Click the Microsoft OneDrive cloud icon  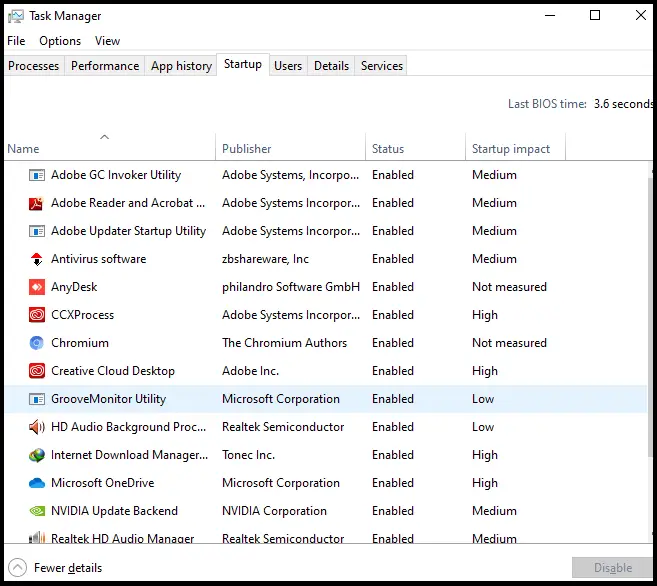click(x=37, y=483)
